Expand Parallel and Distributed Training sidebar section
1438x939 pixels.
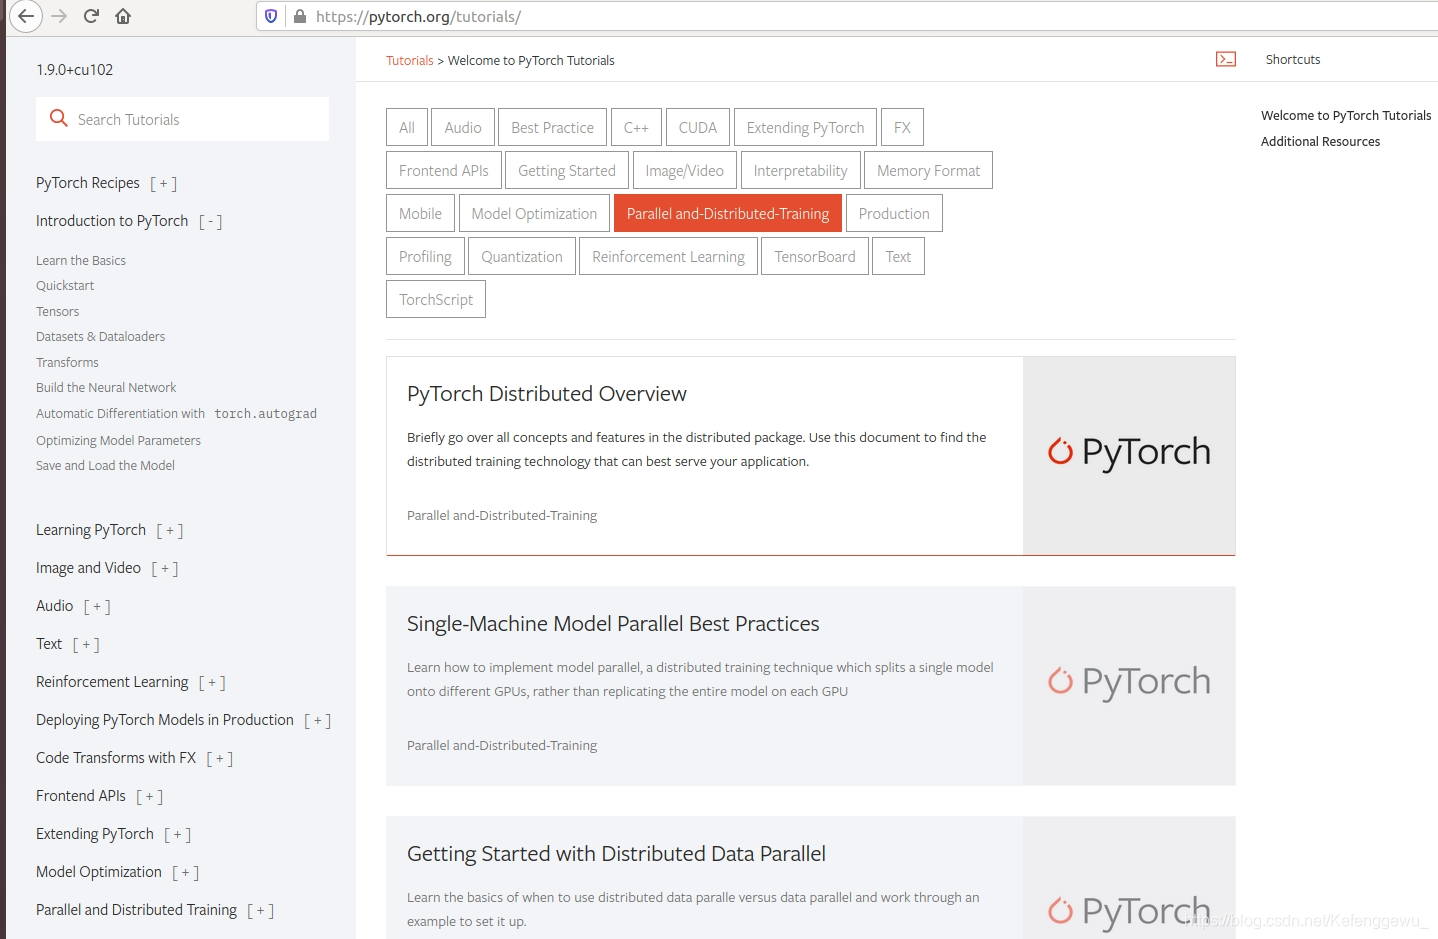point(260,911)
